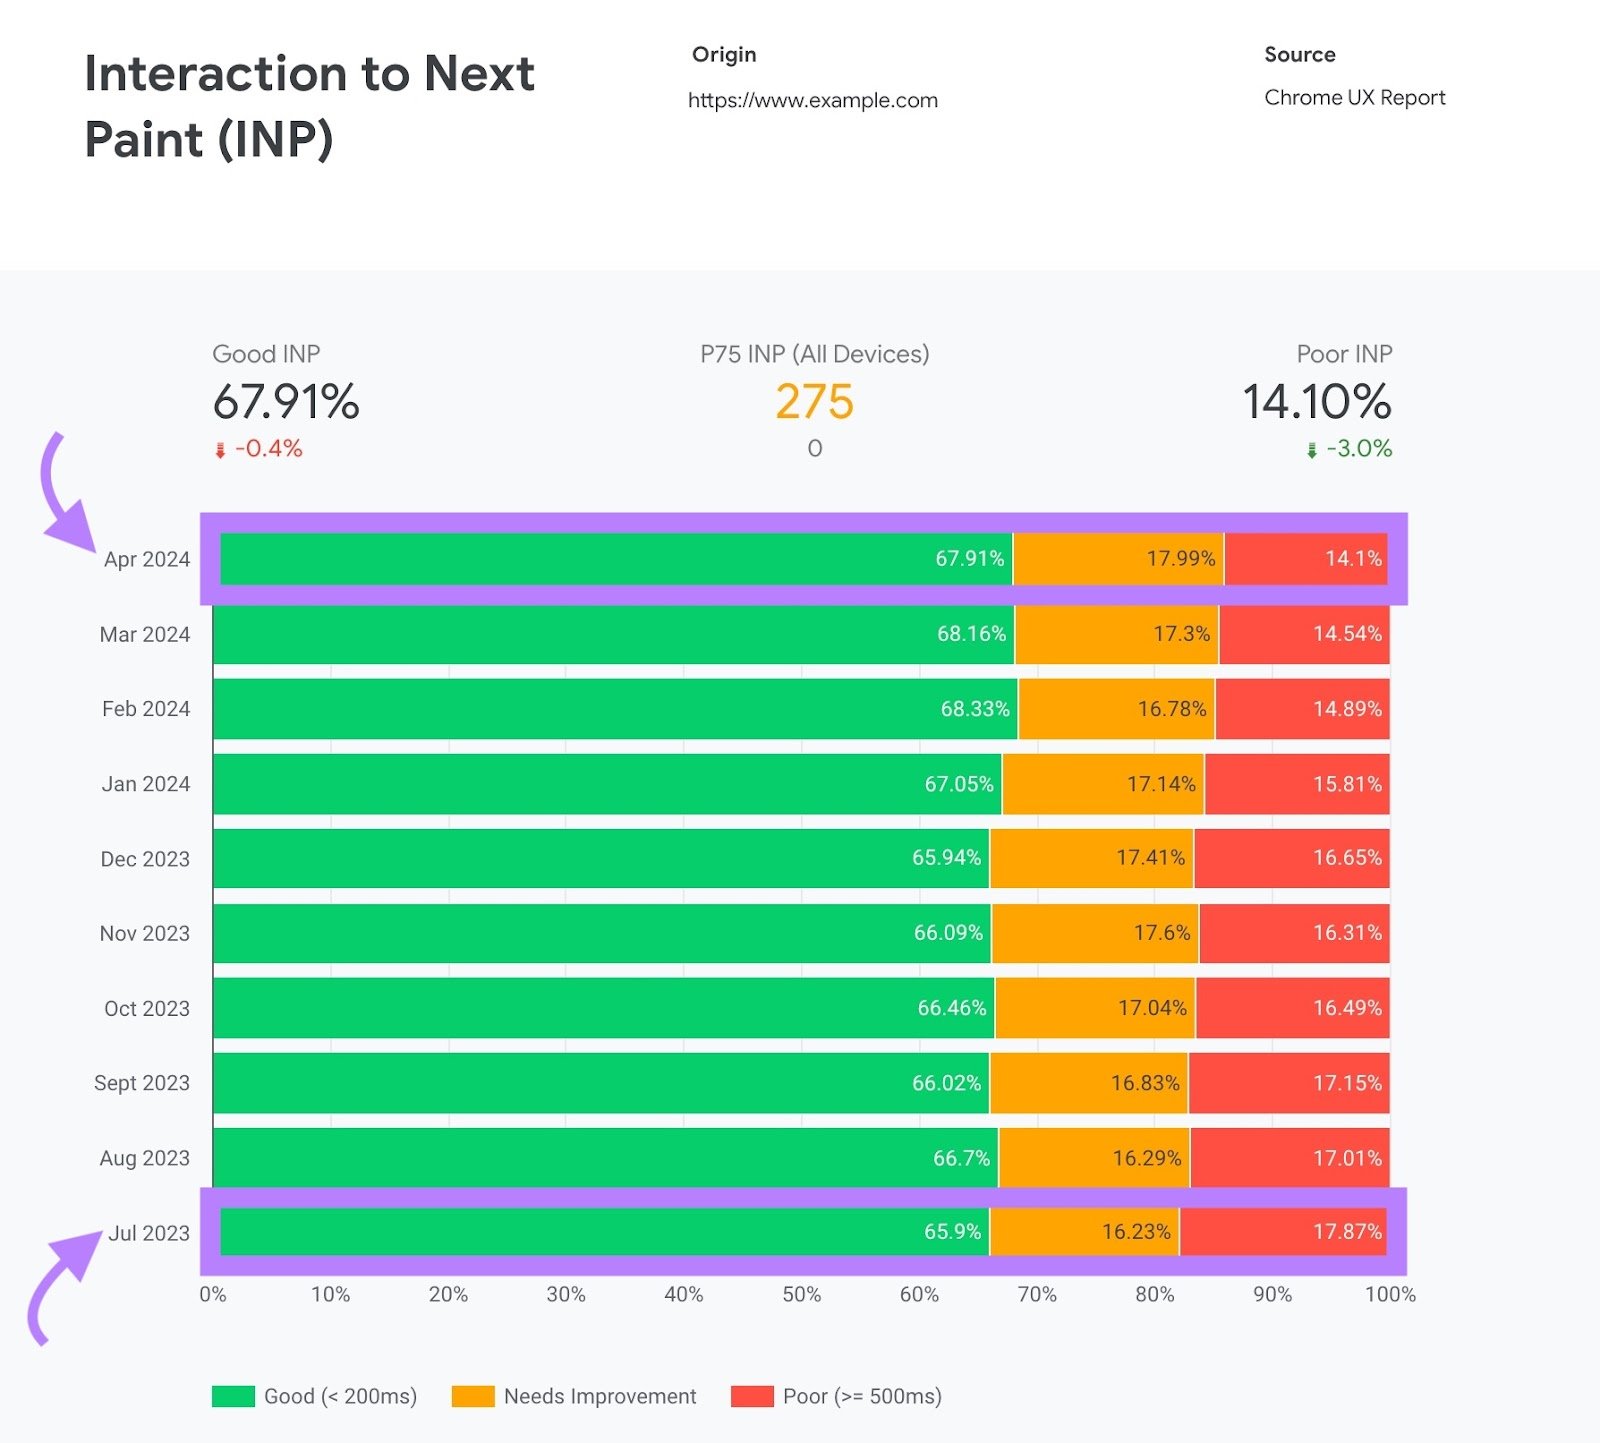Click the green downtrend arrow beside -3.0%
The image size is (1600, 1443).
[1311, 450]
